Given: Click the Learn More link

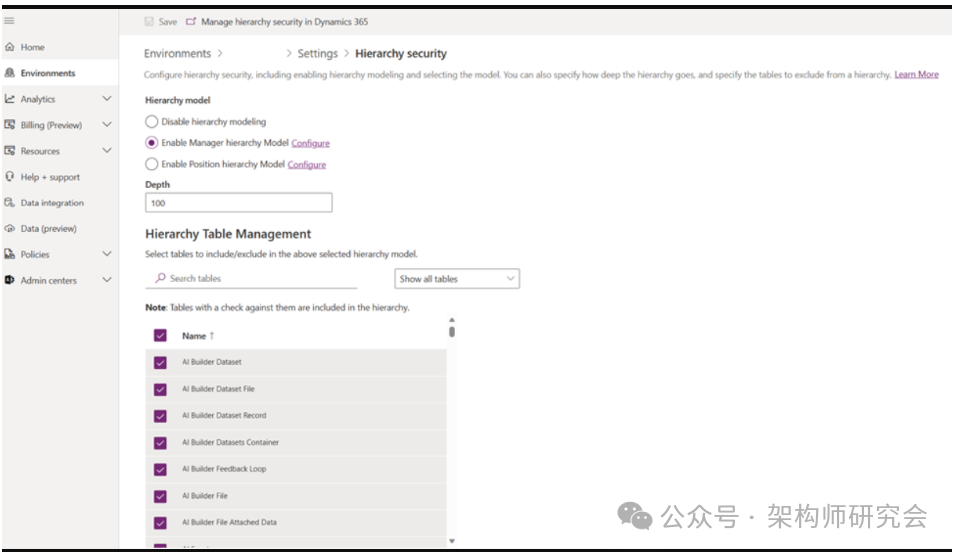Looking at the screenshot, I should pyautogui.click(x=916, y=75).
